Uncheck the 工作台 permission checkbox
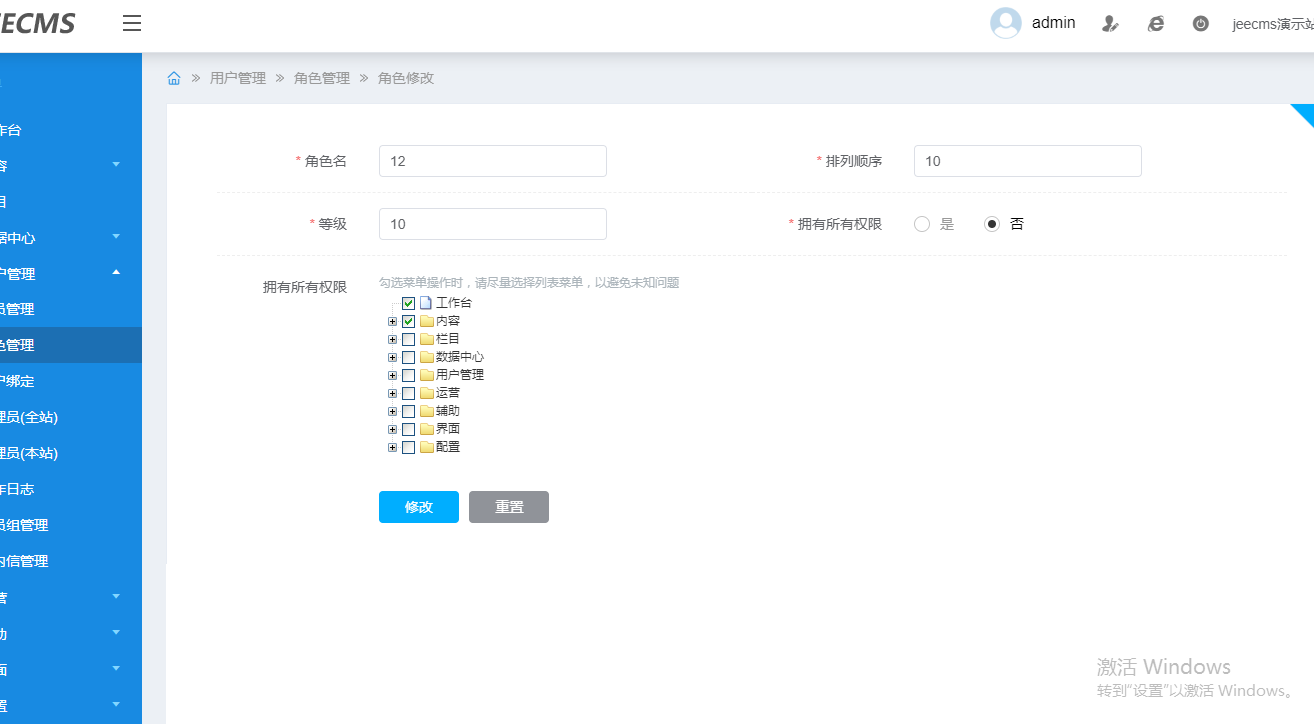Viewport: 1314px width, 724px height. [408, 303]
